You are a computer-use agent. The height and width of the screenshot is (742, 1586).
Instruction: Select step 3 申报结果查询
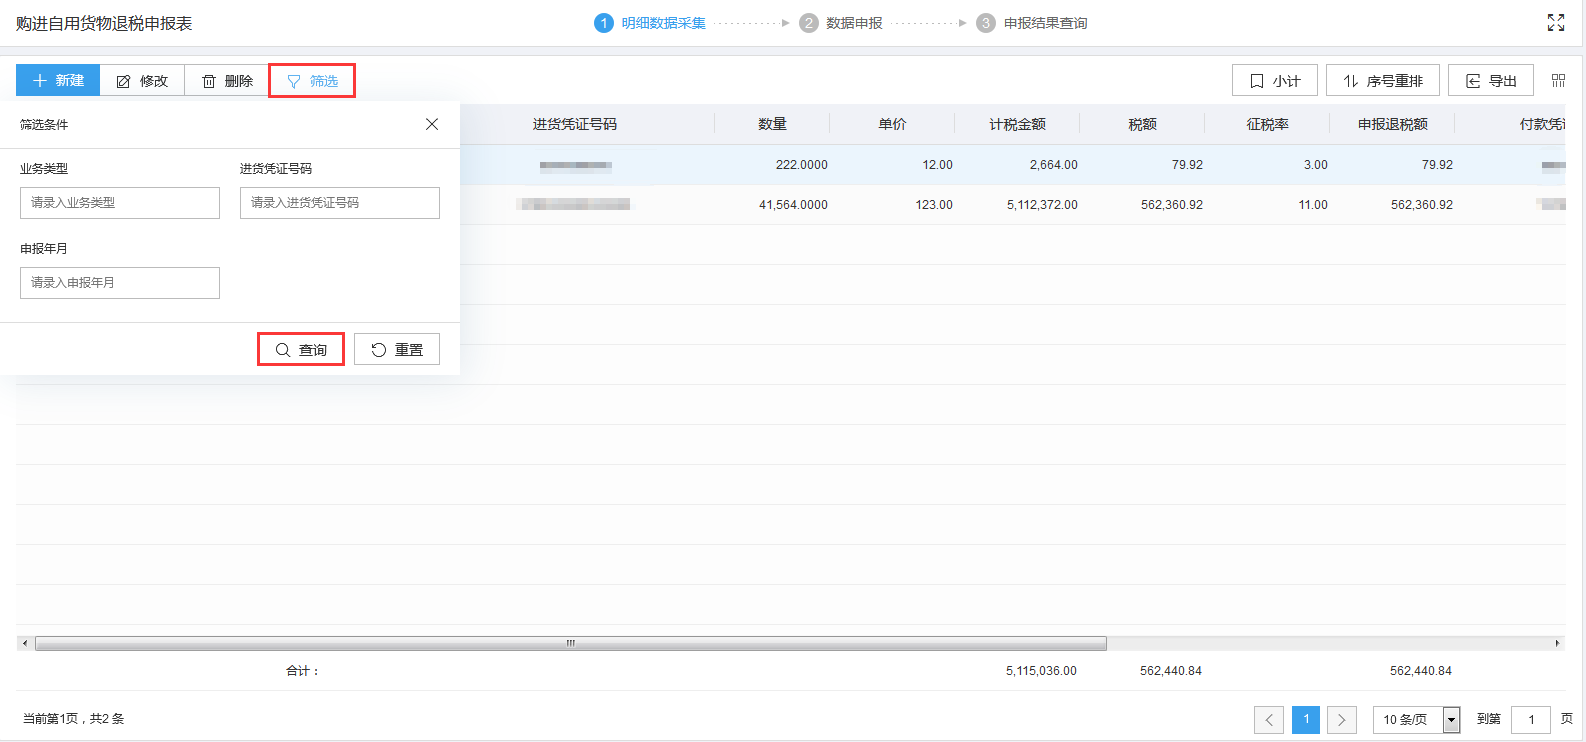click(1032, 23)
